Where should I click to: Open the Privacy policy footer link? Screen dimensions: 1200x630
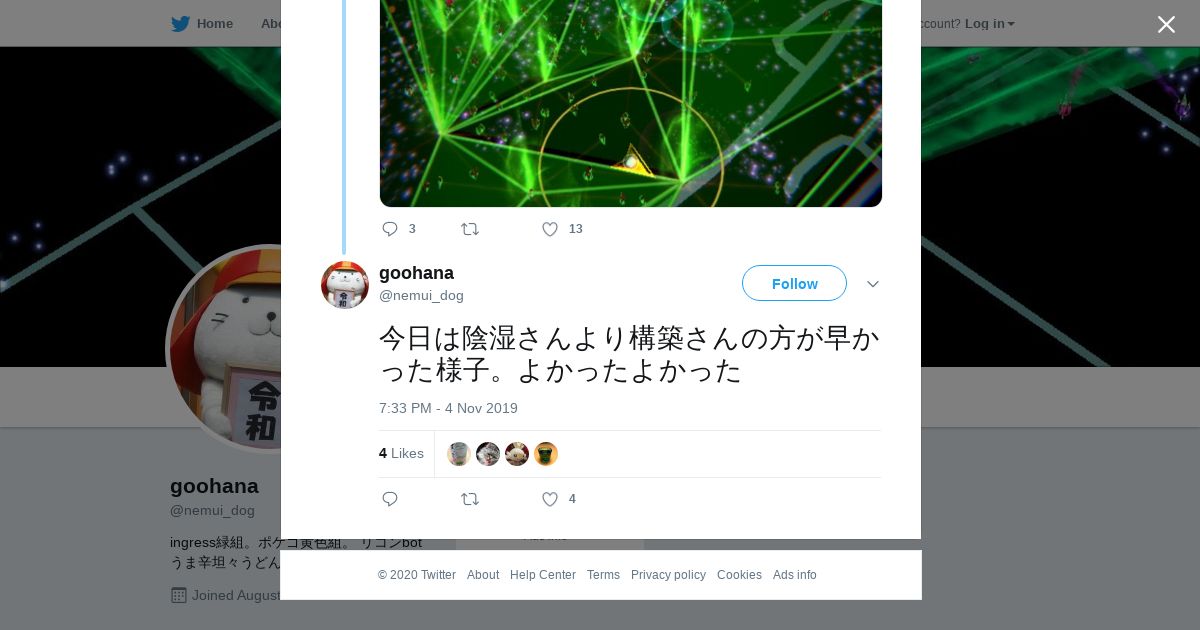point(668,575)
